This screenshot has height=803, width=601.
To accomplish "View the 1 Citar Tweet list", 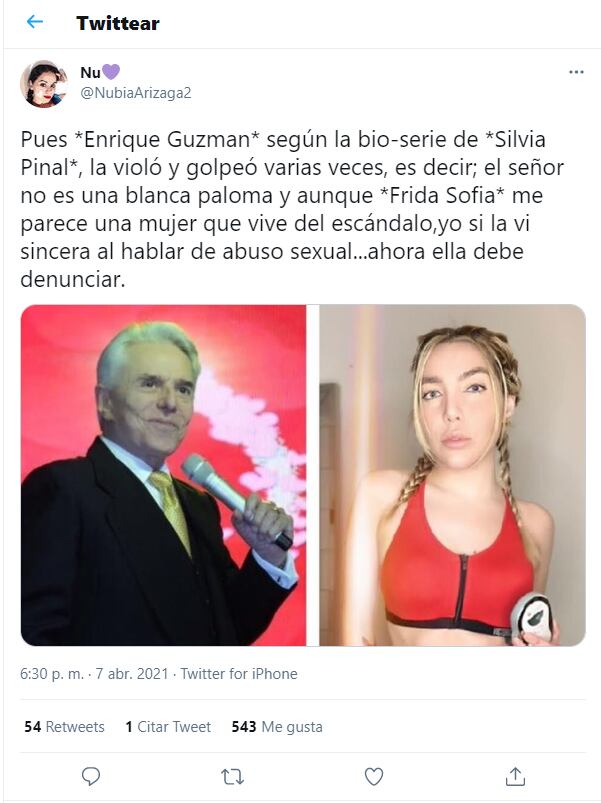I will (x=168, y=727).
